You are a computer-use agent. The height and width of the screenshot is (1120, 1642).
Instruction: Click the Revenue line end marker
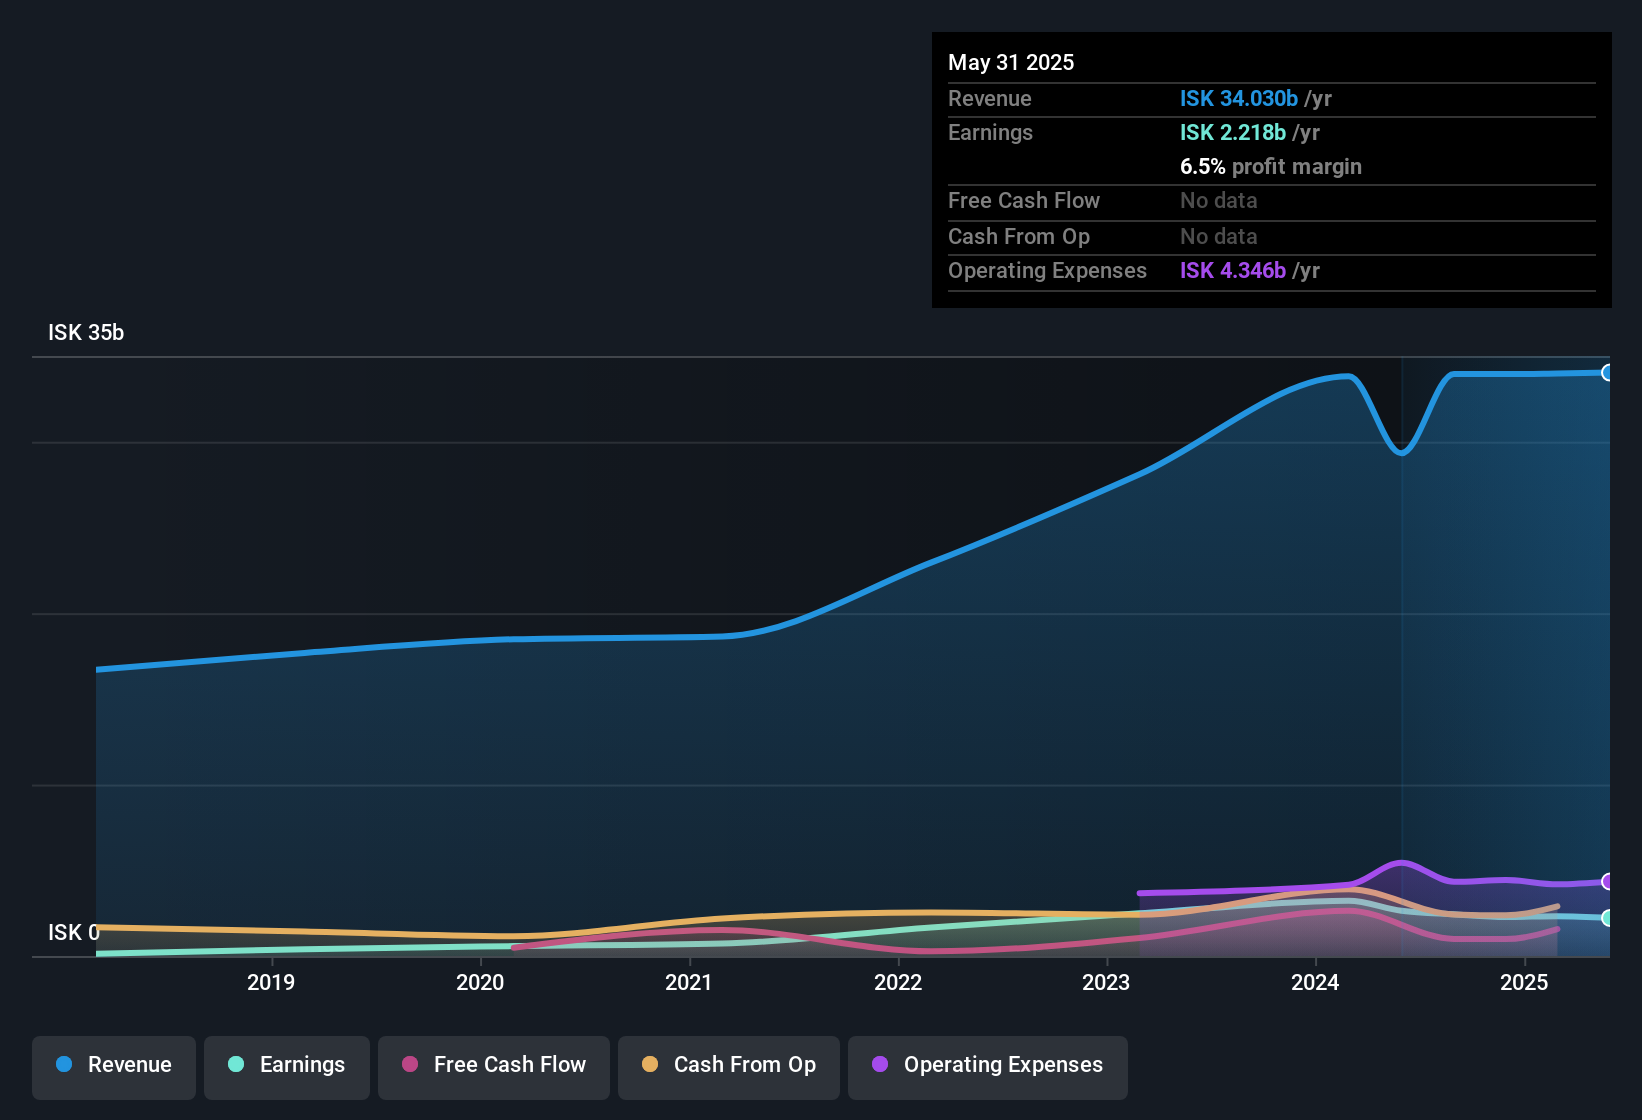click(x=1608, y=373)
